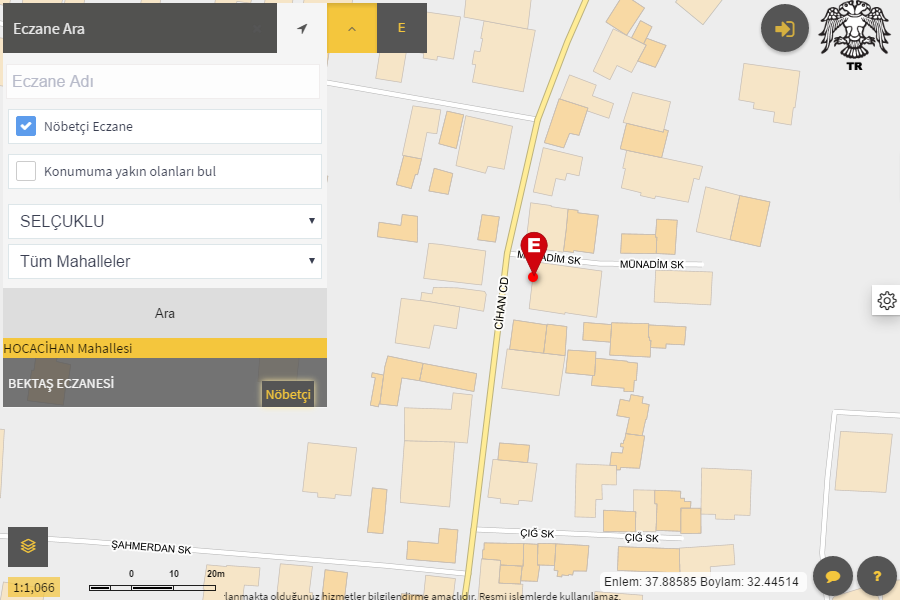Collapse the panel with the up chevron
Screen dimensions: 900x600
coord(352,28)
